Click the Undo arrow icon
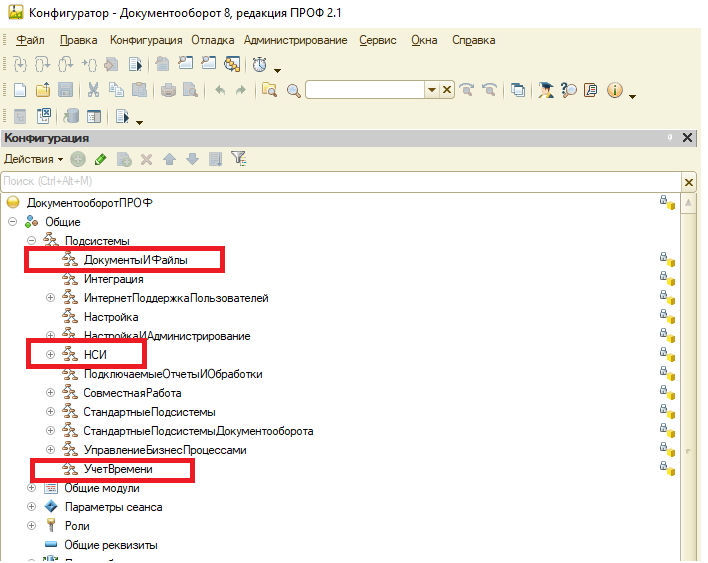The width and height of the screenshot is (708, 563). pyautogui.click(x=220, y=90)
